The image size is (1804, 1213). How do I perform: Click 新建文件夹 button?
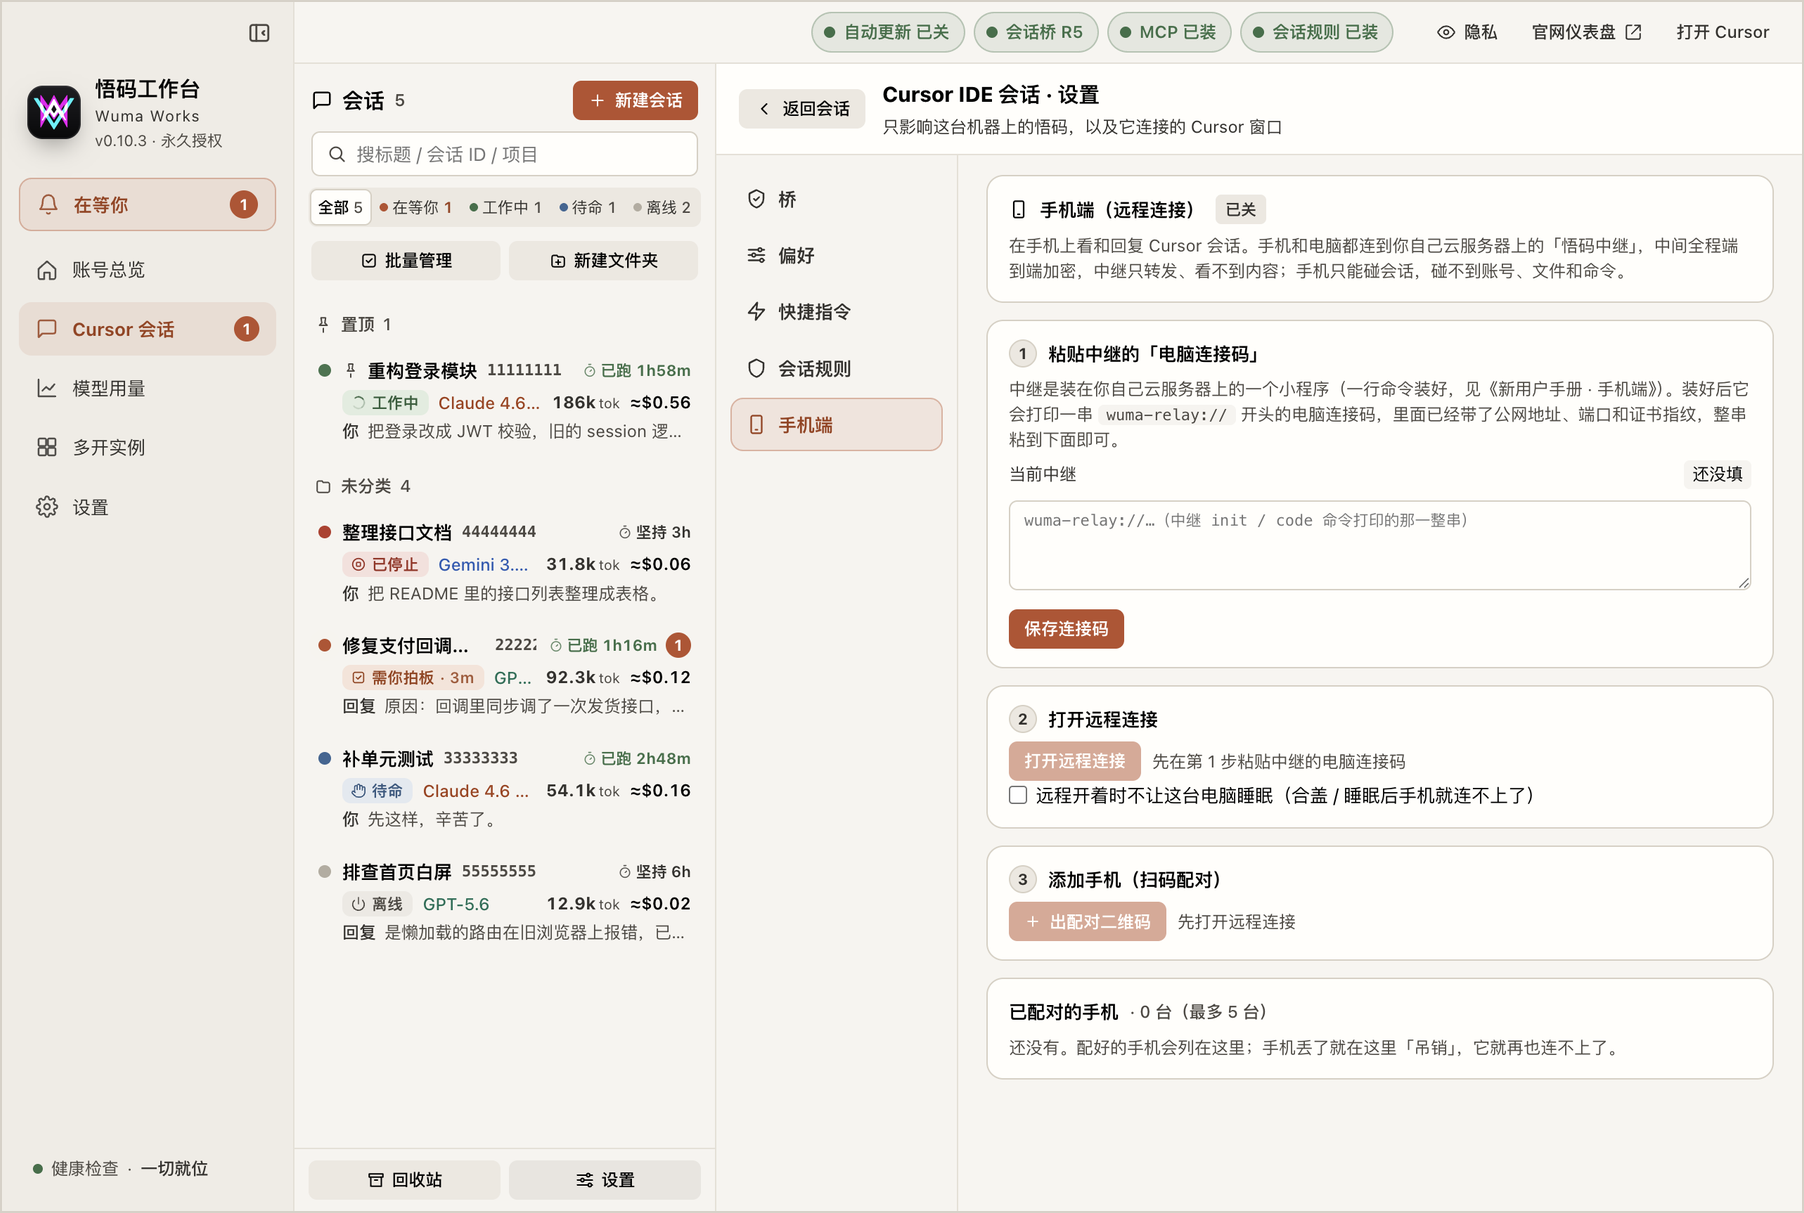604,260
